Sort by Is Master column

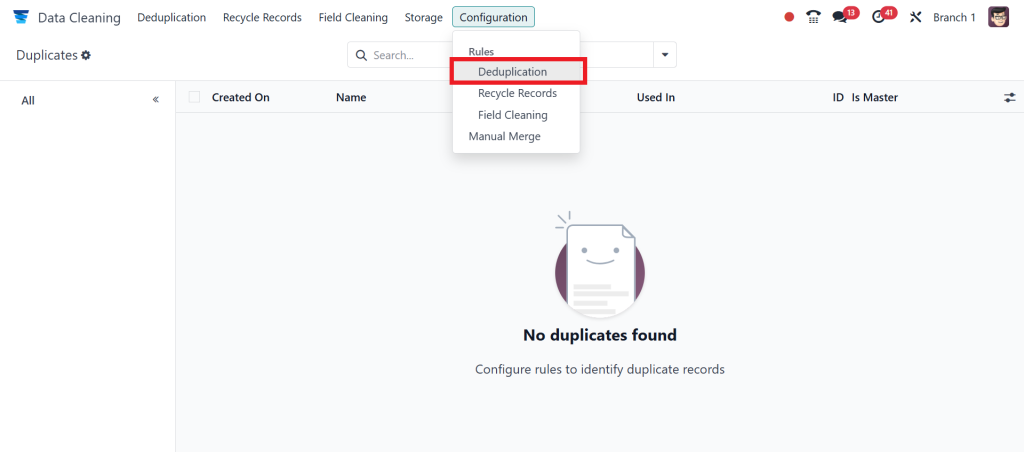click(874, 97)
